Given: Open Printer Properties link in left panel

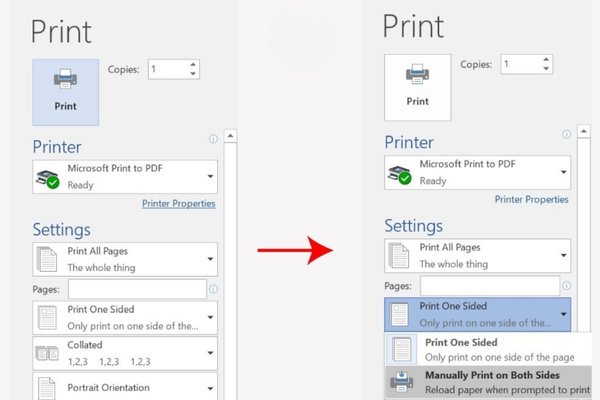Looking at the screenshot, I should tap(178, 203).
